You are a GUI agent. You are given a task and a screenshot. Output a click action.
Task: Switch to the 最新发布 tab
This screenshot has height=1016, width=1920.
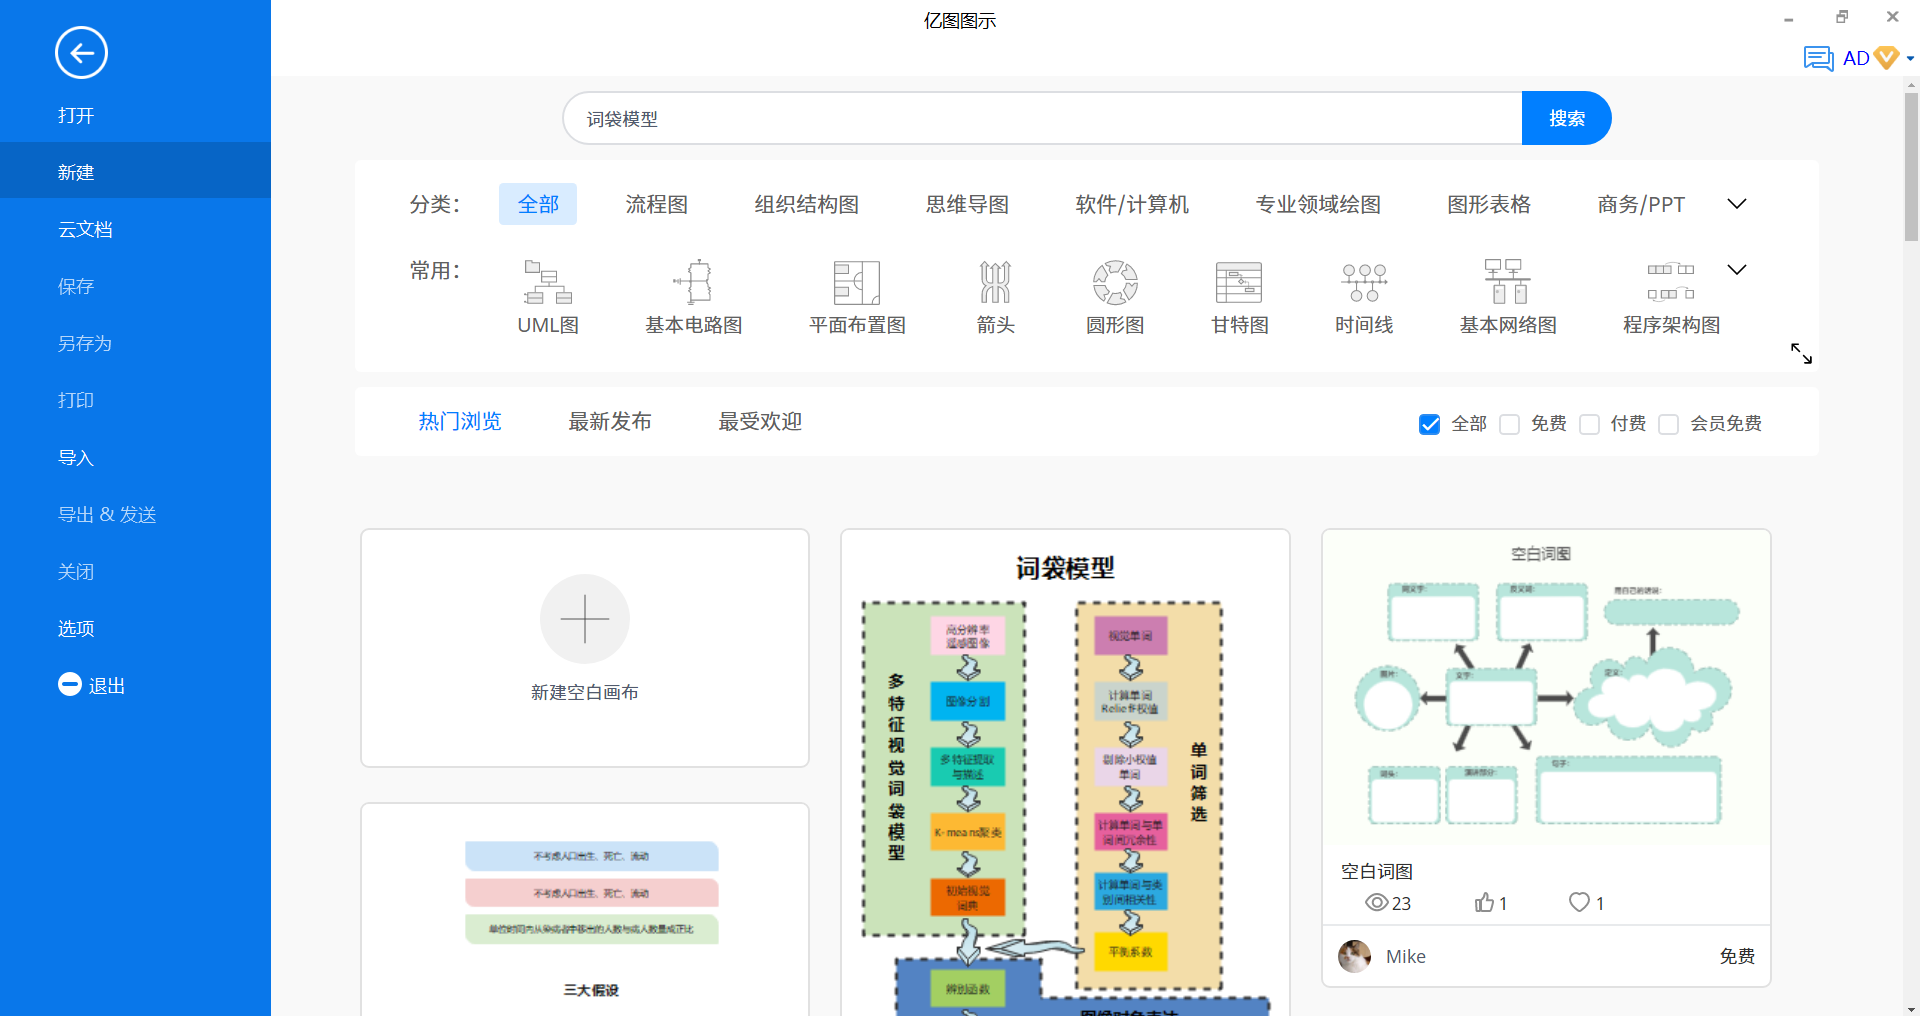point(610,422)
